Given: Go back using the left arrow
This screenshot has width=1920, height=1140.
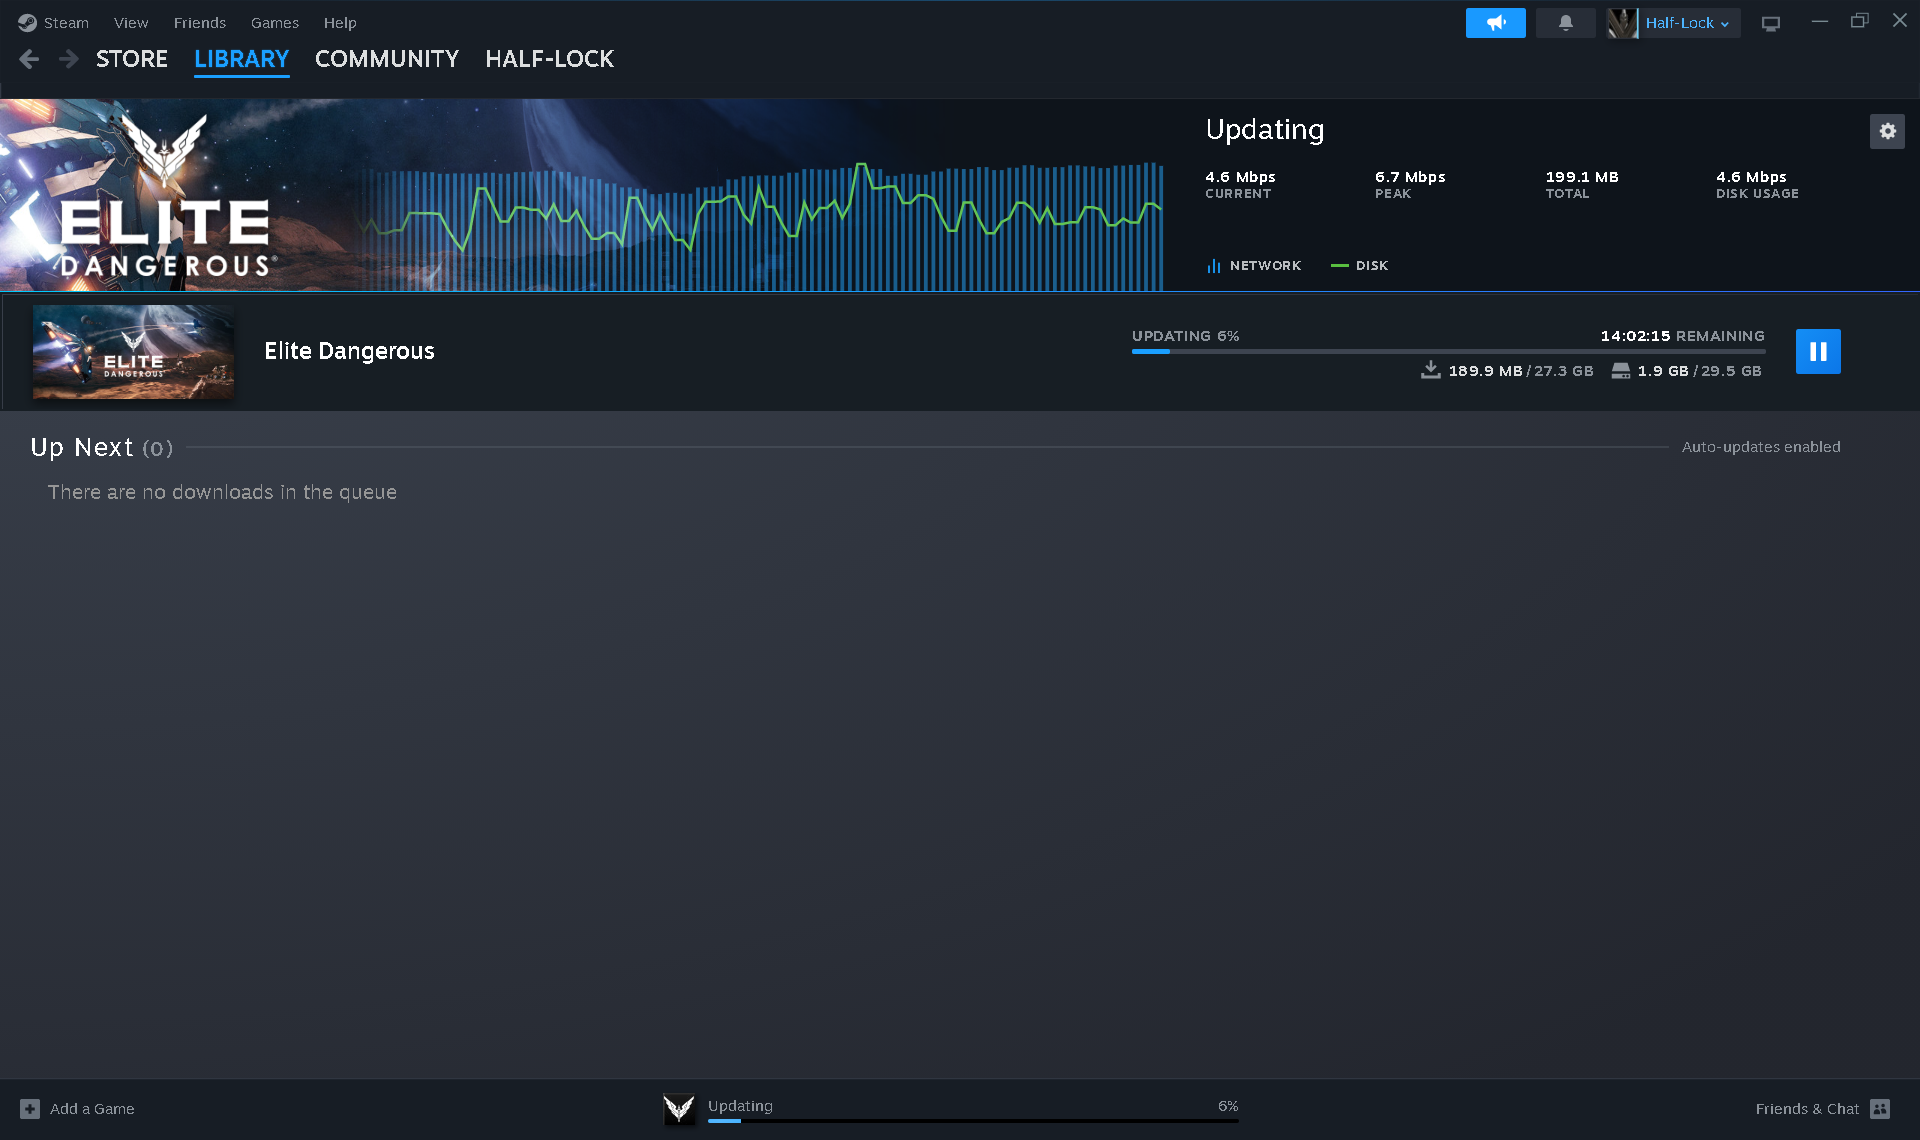Looking at the screenshot, I should (29, 59).
